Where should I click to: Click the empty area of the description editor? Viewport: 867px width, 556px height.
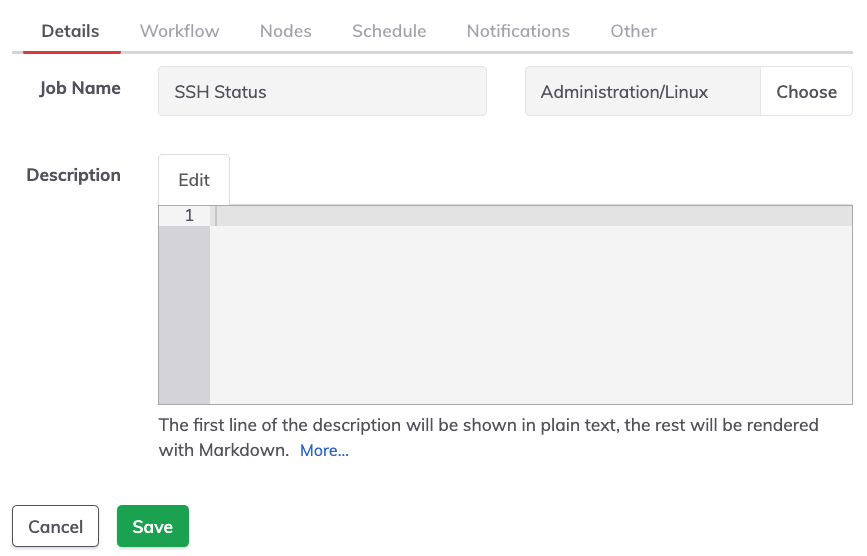pos(531,314)
